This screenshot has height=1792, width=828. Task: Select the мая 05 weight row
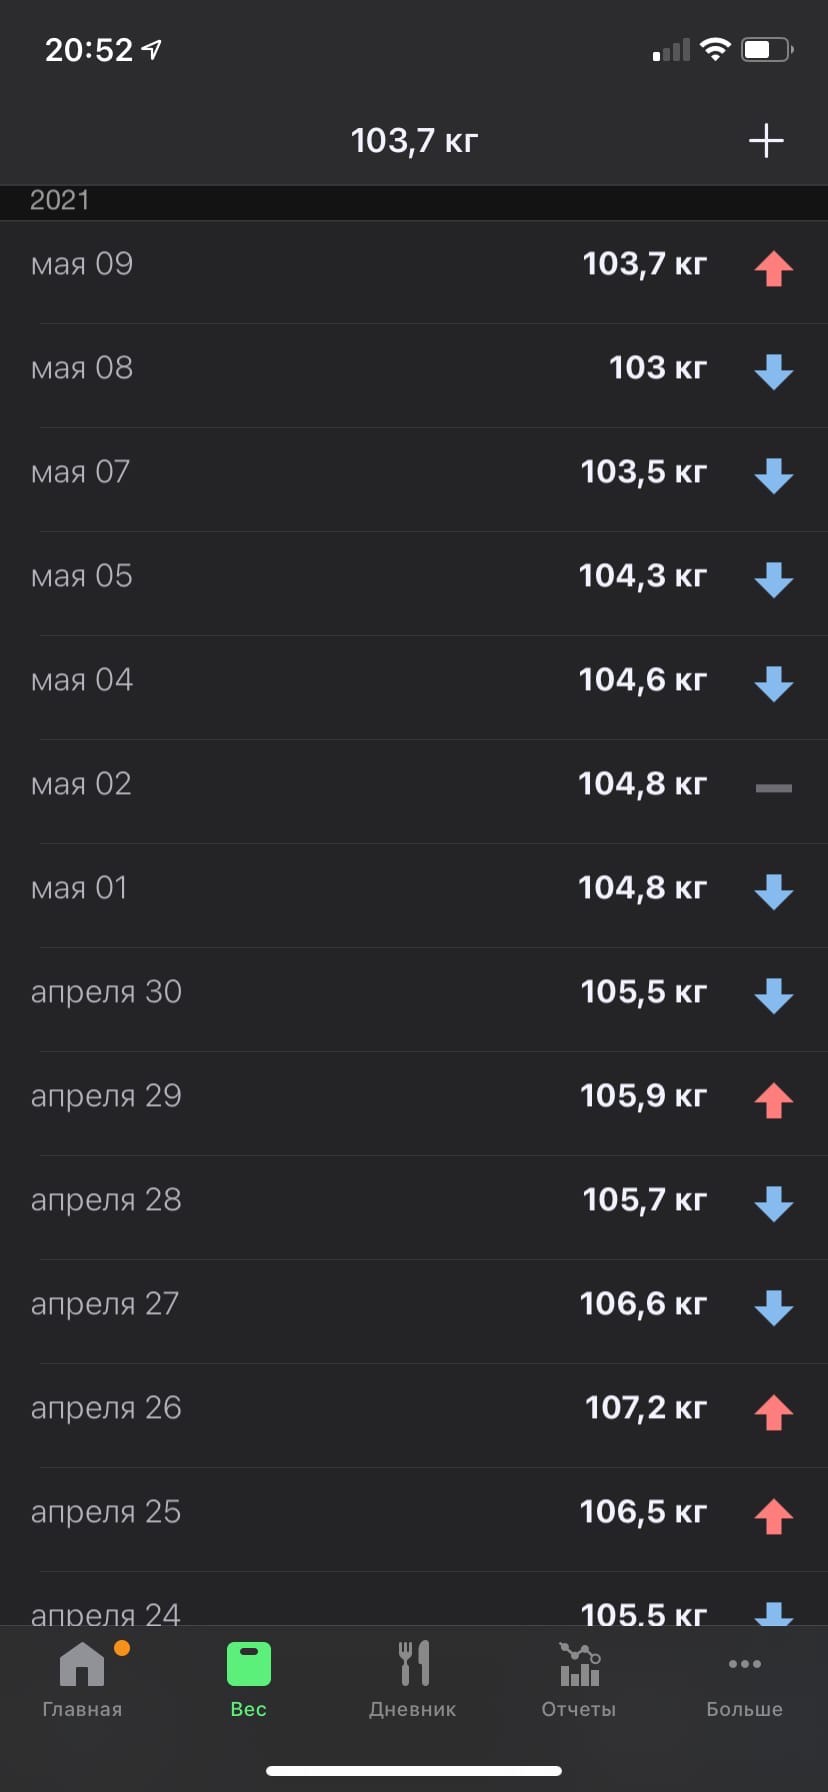(414, 576)
